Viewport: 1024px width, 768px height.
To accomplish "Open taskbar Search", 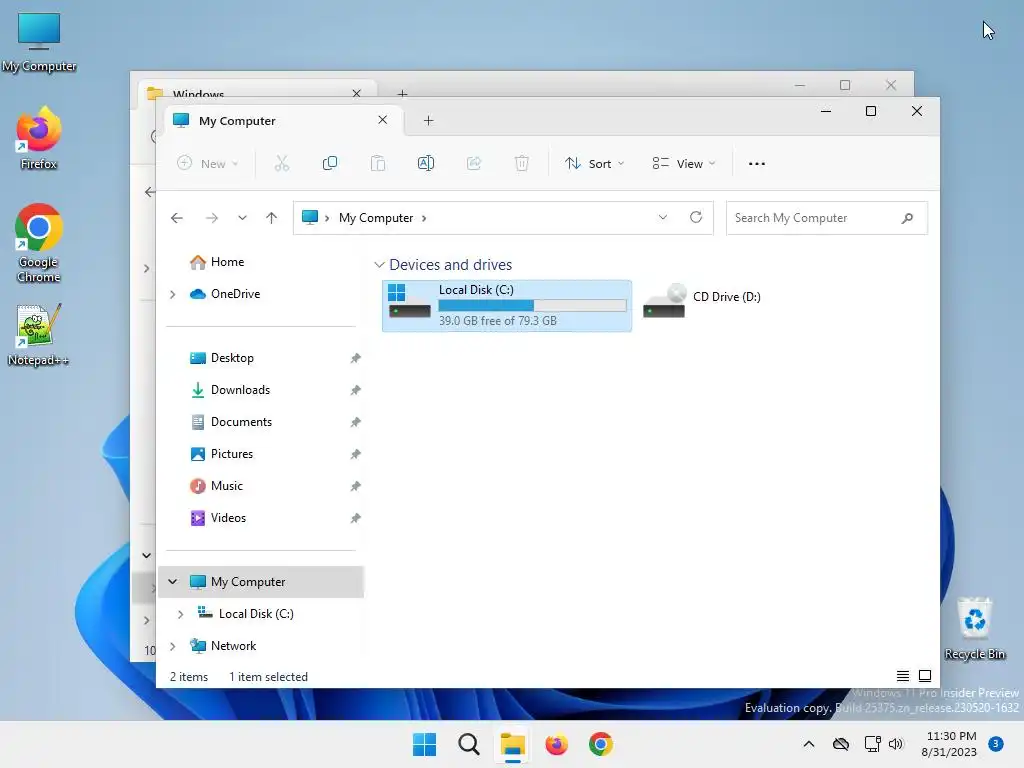I will (x=468, y=744).
